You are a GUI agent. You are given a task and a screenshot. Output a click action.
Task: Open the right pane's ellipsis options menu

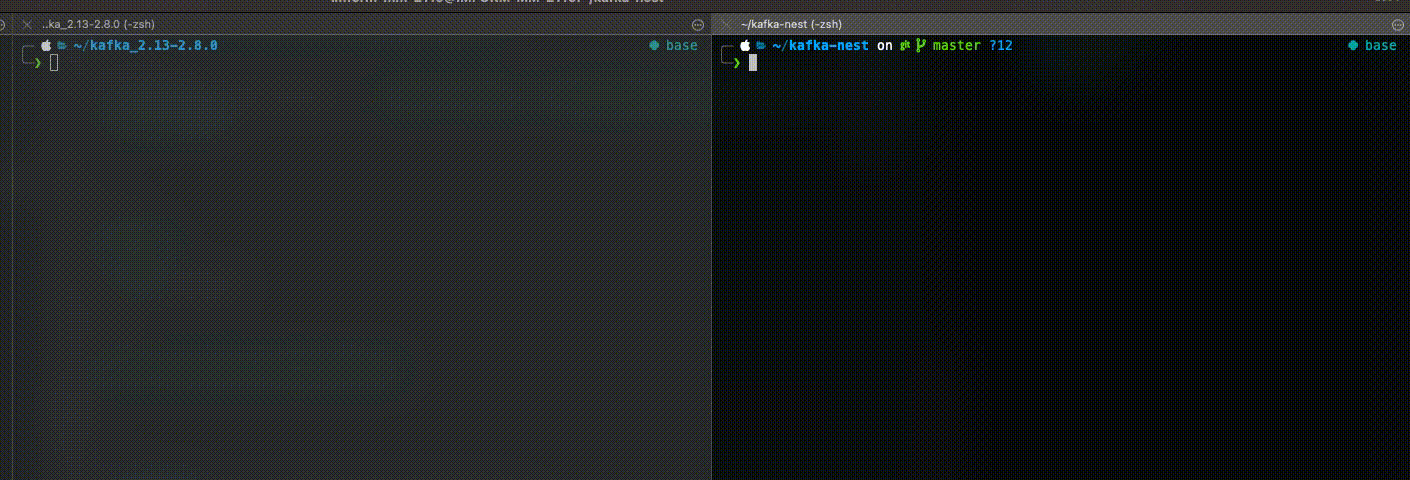1396,24
